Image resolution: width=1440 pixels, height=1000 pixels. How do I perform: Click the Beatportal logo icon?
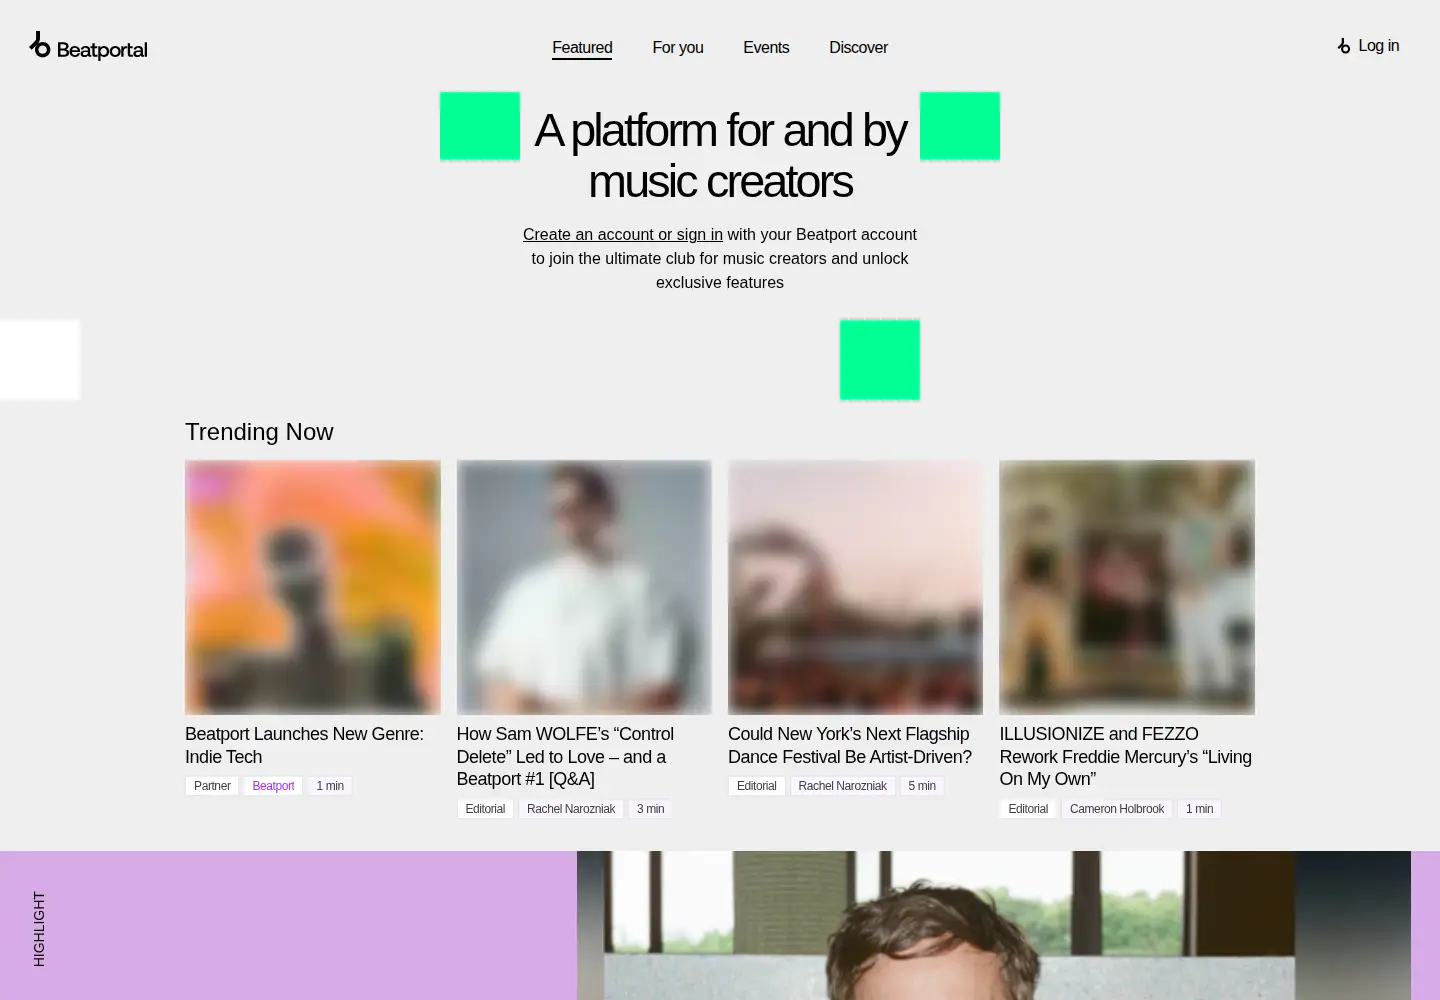tap(40, 45)
